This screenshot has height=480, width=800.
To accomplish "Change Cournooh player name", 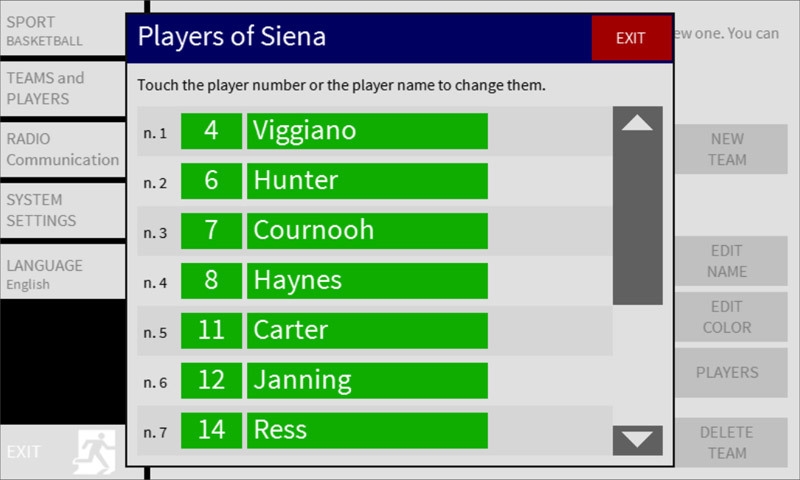I will click(x=367, y=231).
